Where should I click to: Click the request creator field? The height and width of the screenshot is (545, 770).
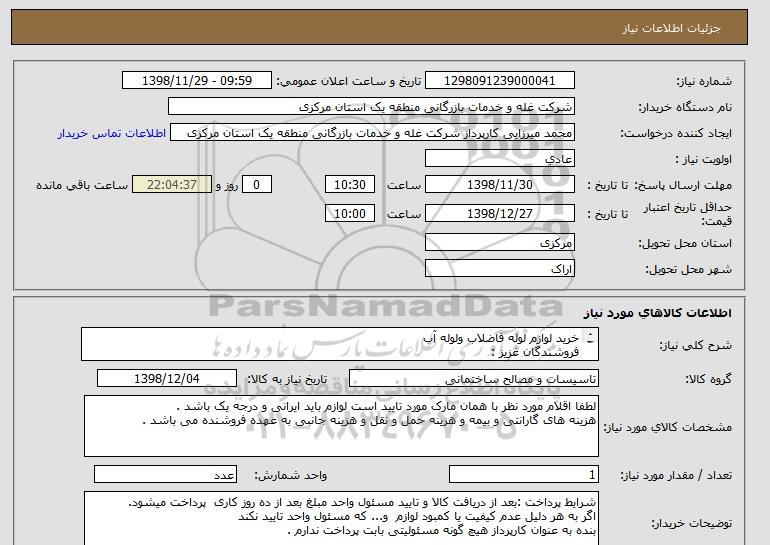(372, 133)
